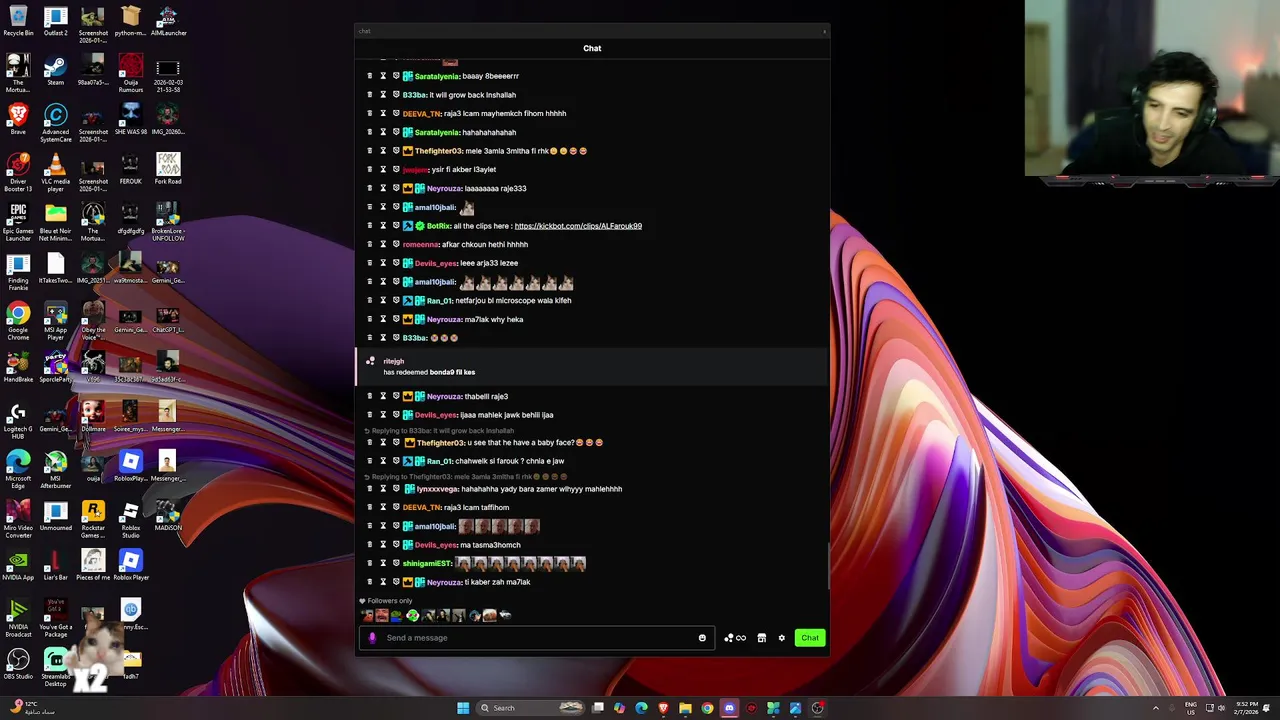The image size is (1280, 720).
Task: Select the VLC media player icon
Action: tap(55, 173)
